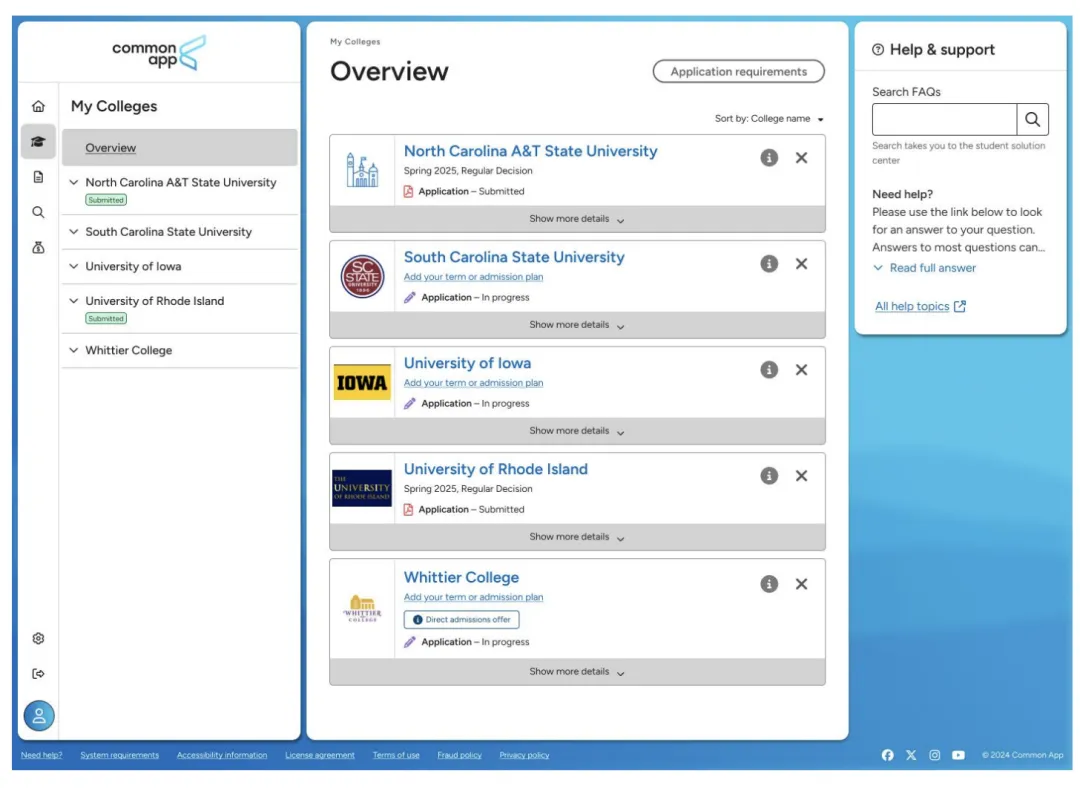Open South Carolina State University title link
This screenshot has height=791, width=1080.
pyautogui.click(x=514, y=257)
